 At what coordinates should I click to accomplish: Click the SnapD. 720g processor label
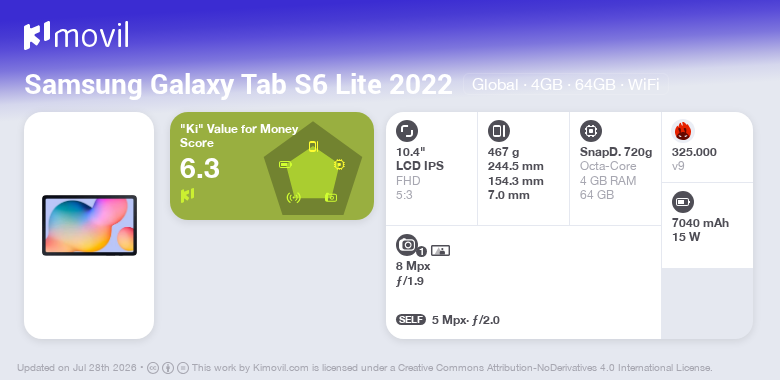[x=616, y=152]
